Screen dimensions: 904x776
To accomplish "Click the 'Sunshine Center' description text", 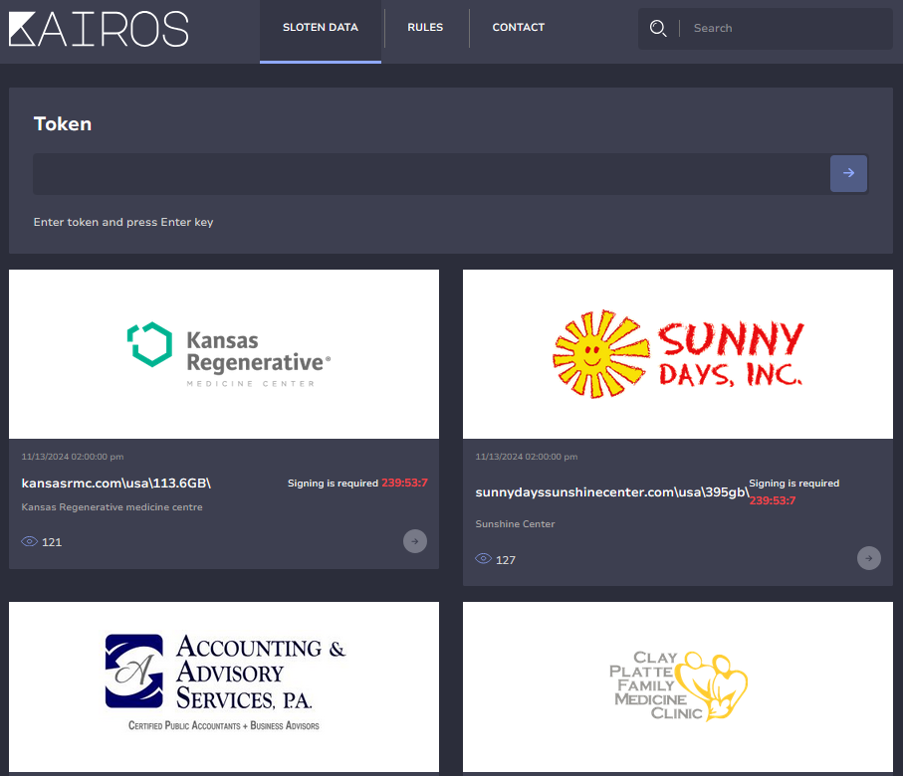I will tap(515, 524).
